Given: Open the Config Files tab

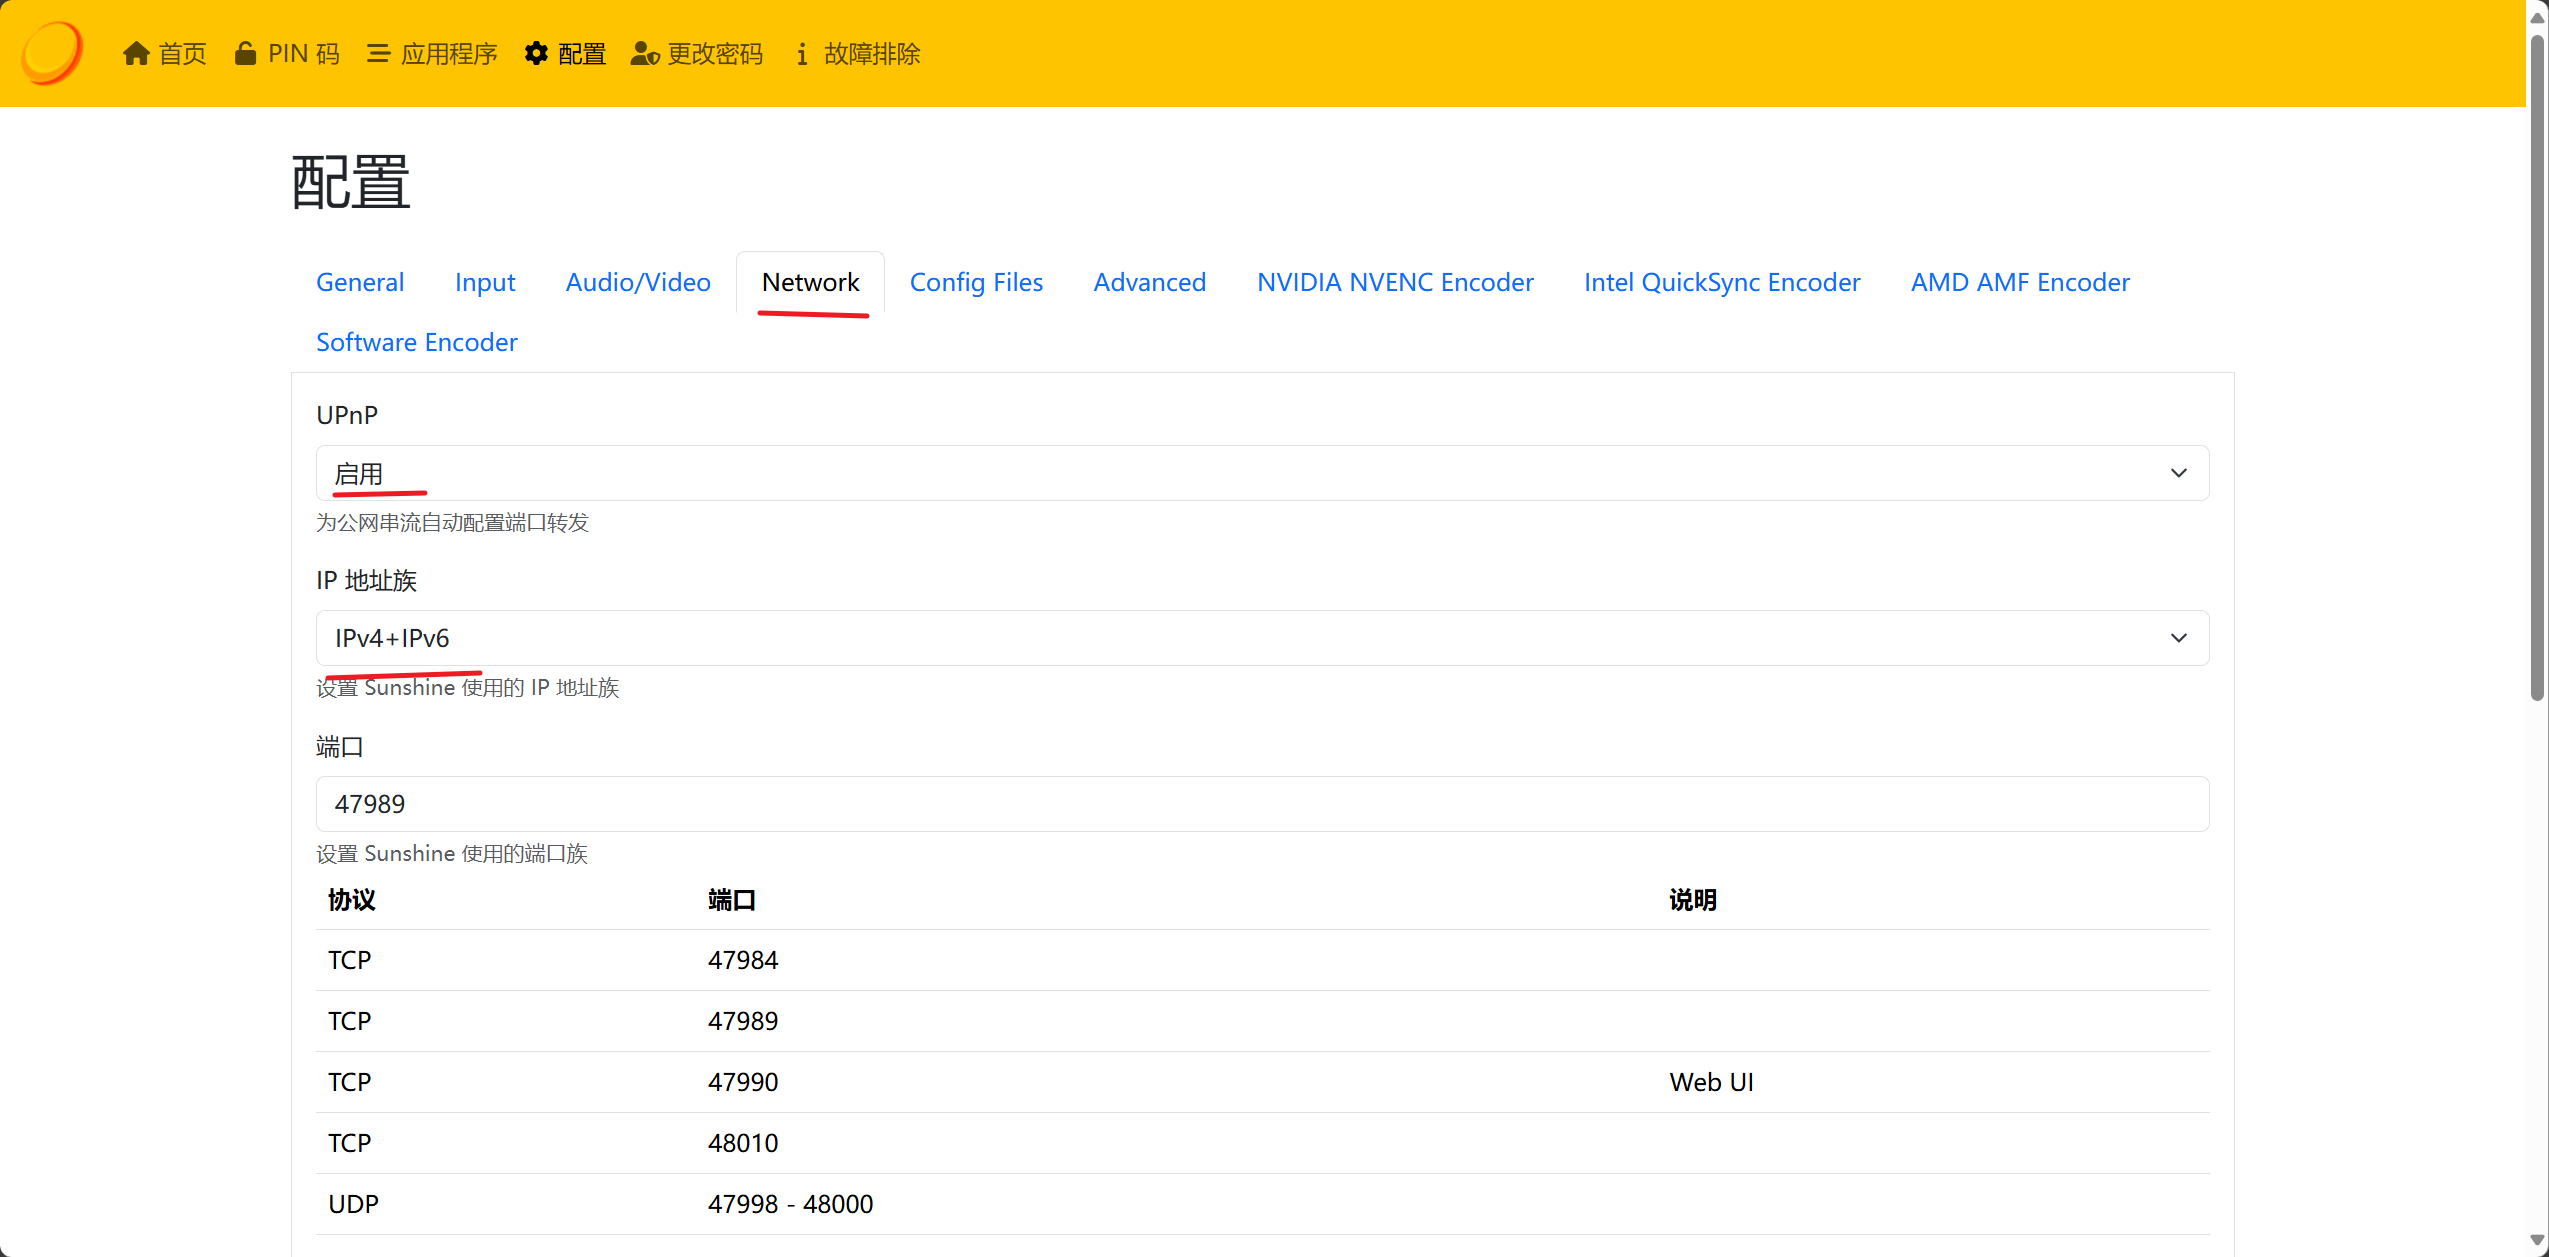Looking at the screenshot, I should coord(976,282).
